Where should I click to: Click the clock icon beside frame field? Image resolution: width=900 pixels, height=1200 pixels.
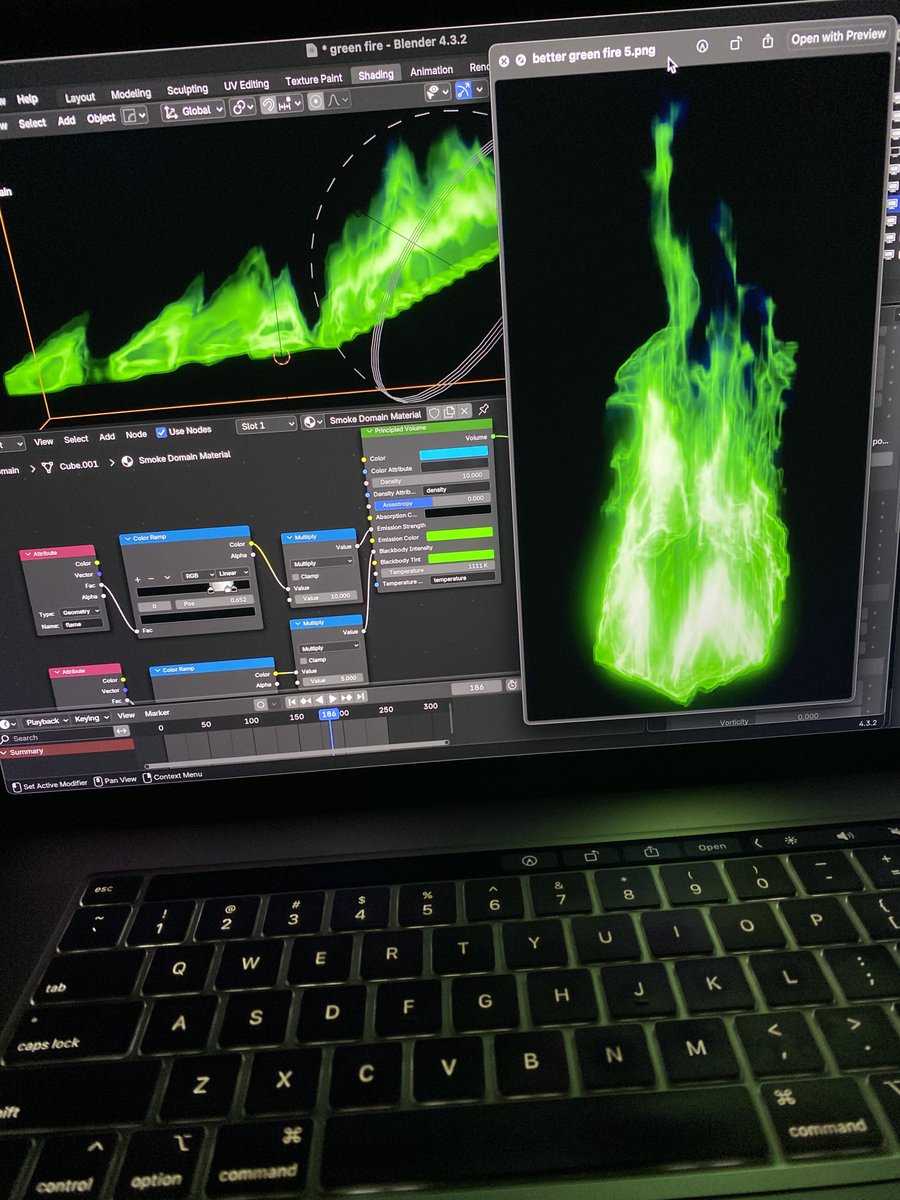[x=512, y=685]
